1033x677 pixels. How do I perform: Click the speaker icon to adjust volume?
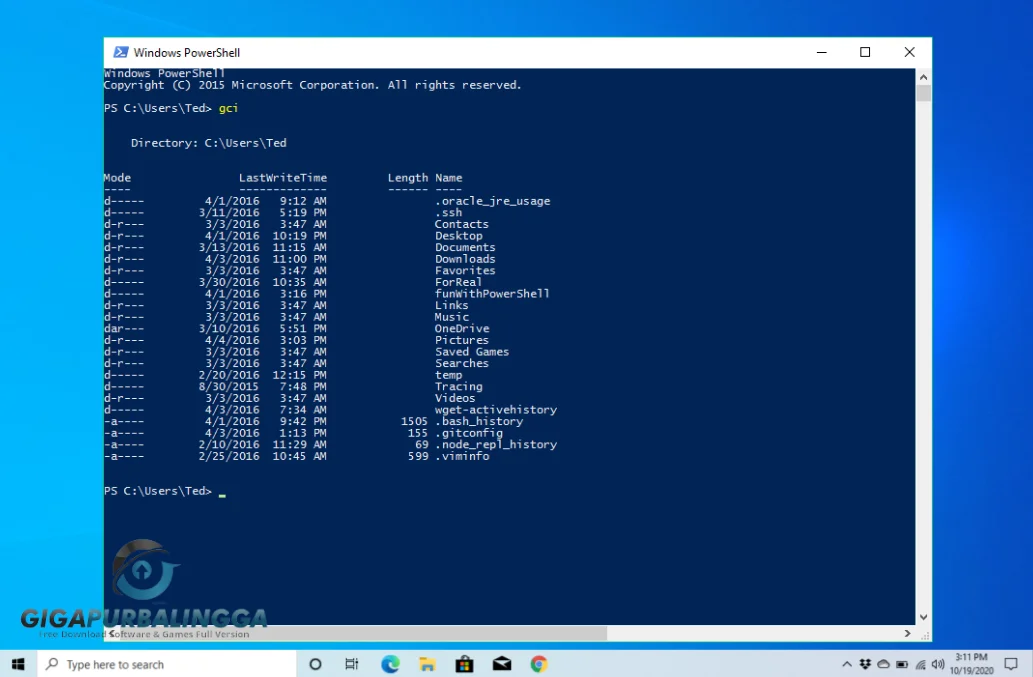(x=936, y=663)
